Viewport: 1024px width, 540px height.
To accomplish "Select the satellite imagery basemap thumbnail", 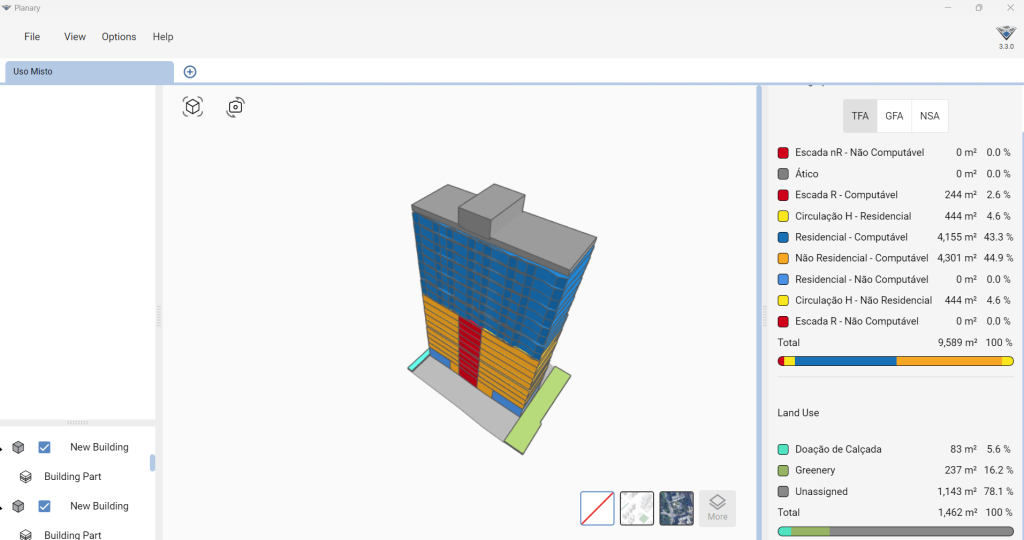I will pyautogui.click(x=677, y=508).
